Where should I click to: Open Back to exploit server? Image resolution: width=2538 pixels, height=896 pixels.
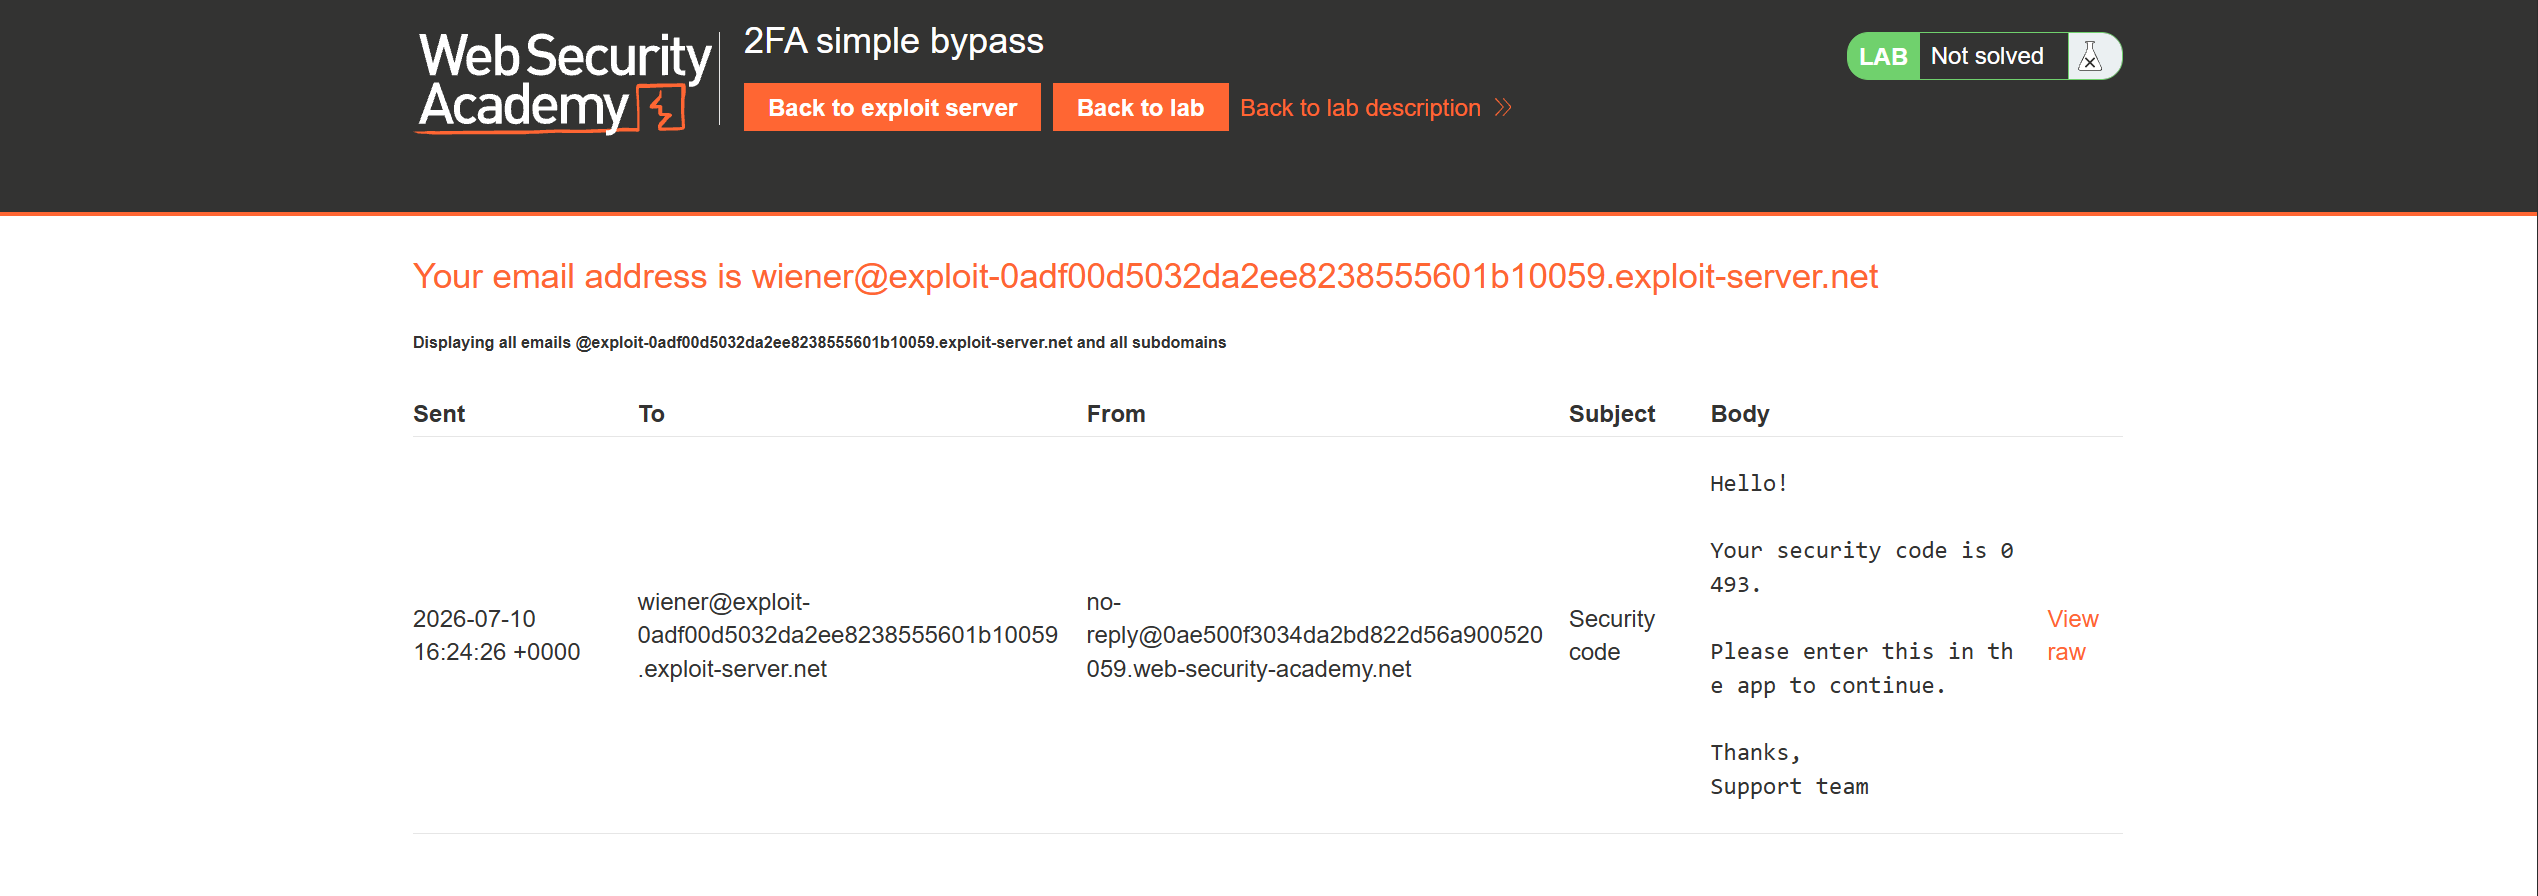(892, 107)
